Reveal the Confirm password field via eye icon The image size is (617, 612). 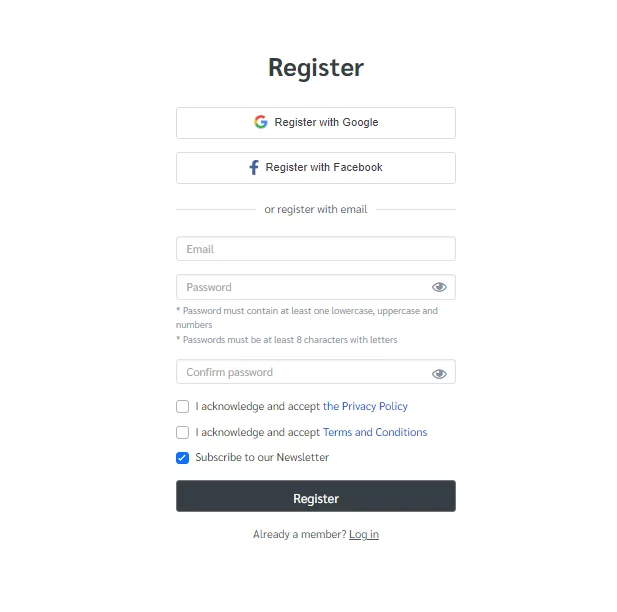[x=439, y=373]
